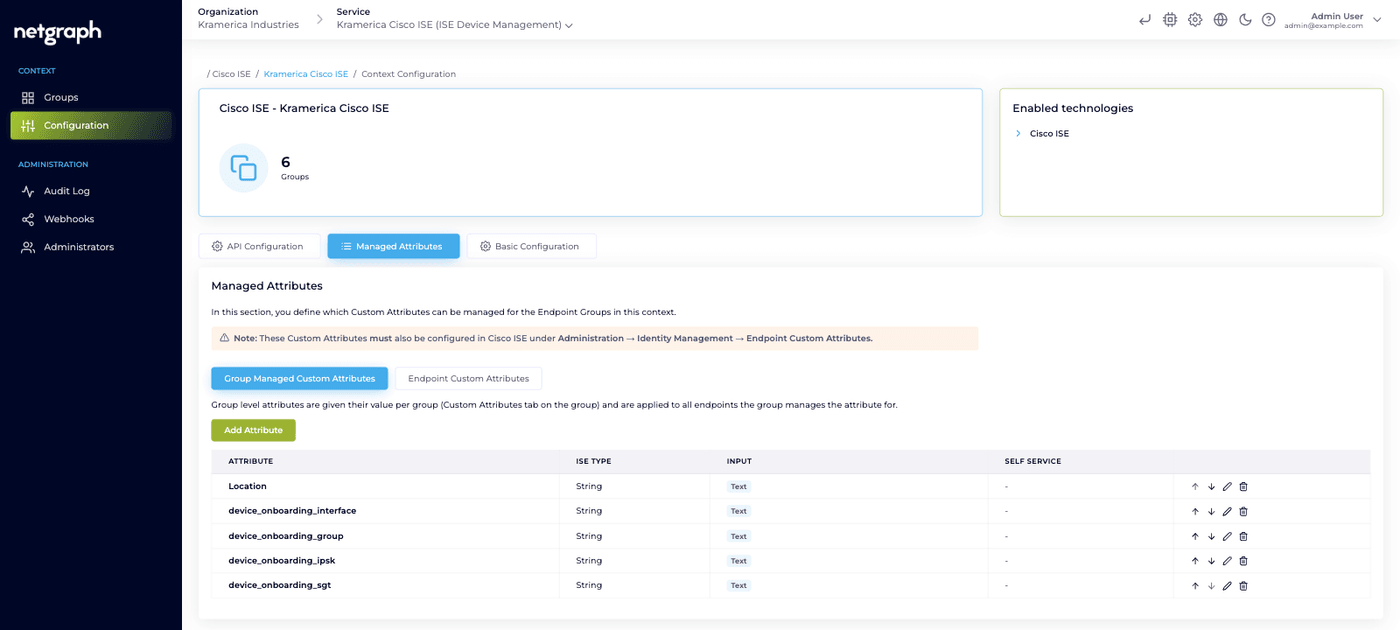
Task: Edit device_onboarding_ipsk attribute
Action: point(1227,561)
